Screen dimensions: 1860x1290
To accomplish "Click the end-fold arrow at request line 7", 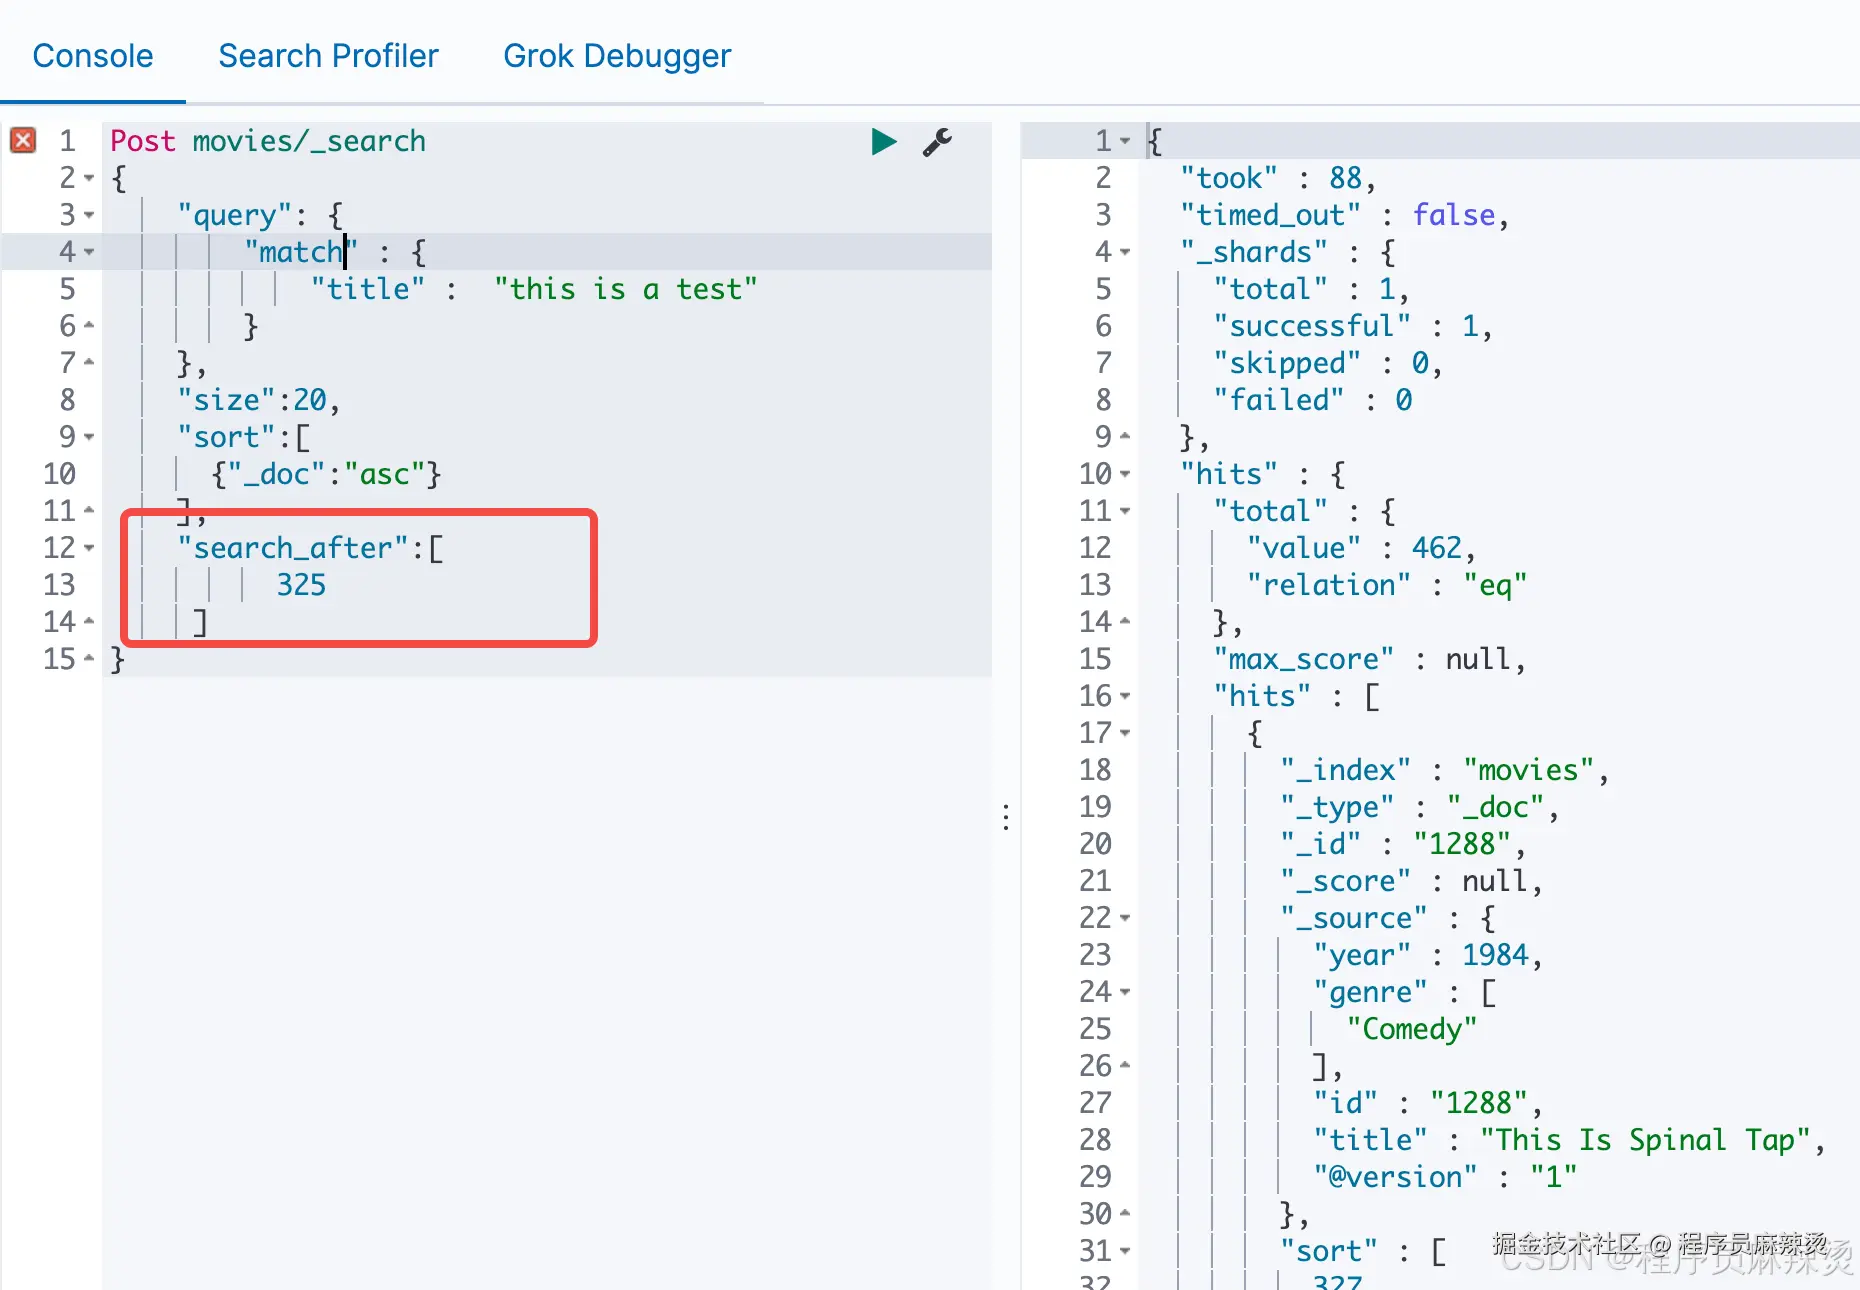I will (x=89, y=363).
